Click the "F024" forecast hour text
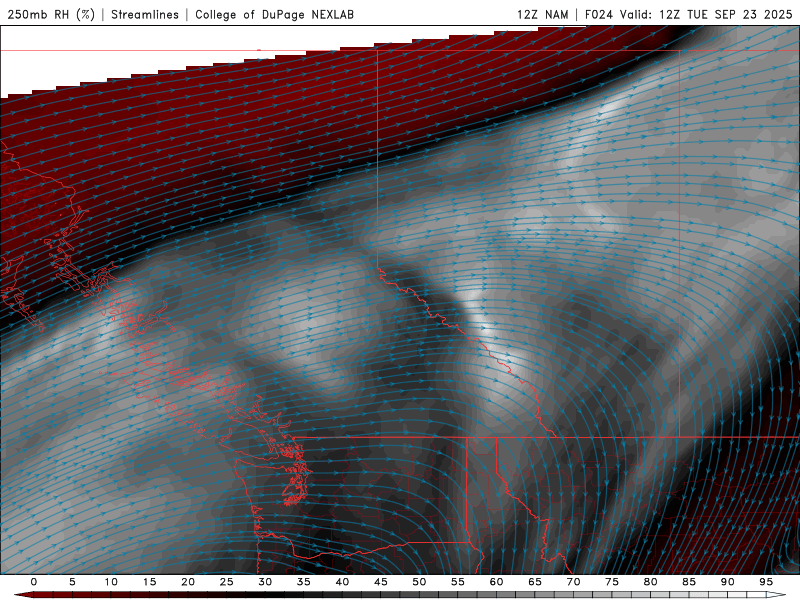Viewport: 800px width, 600px height. pyautogui.click(x=599, y=14)
